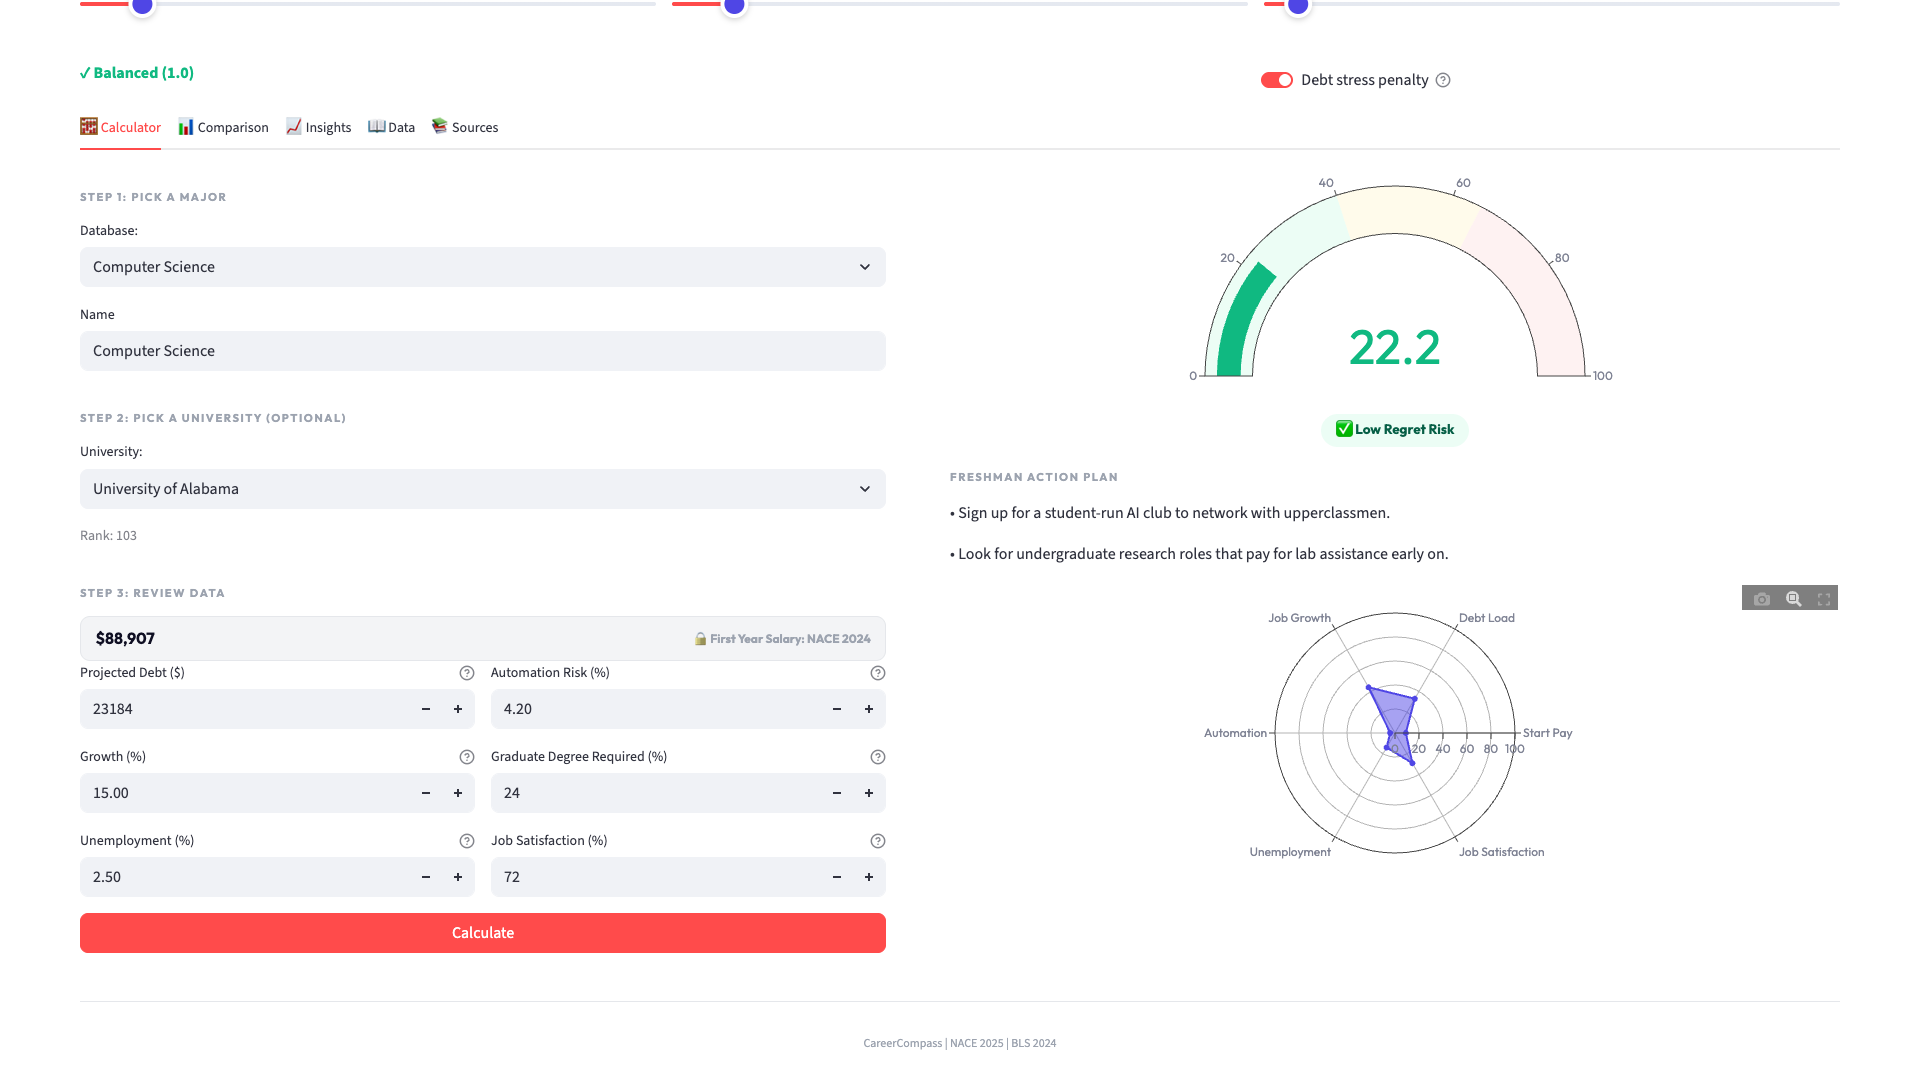1920x1080 pixels.
Task: Click the middle slider handle at top
Action: point(734,6)
